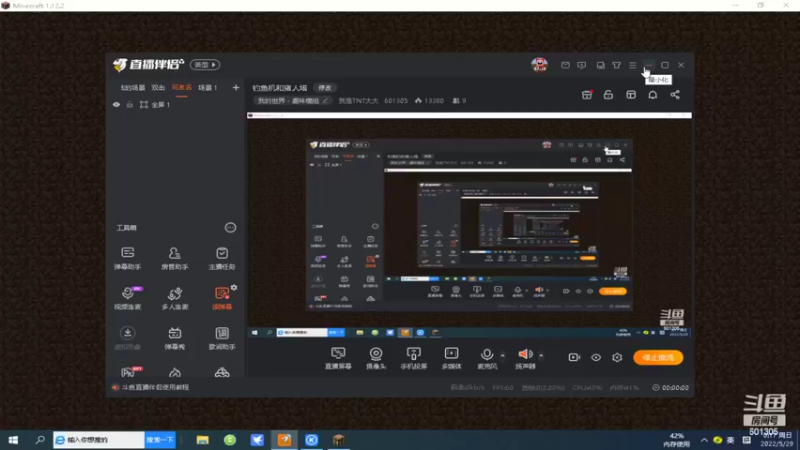Click the viewer count 9
This screenshot has height=450, width=800.
(x=459, y=101)
